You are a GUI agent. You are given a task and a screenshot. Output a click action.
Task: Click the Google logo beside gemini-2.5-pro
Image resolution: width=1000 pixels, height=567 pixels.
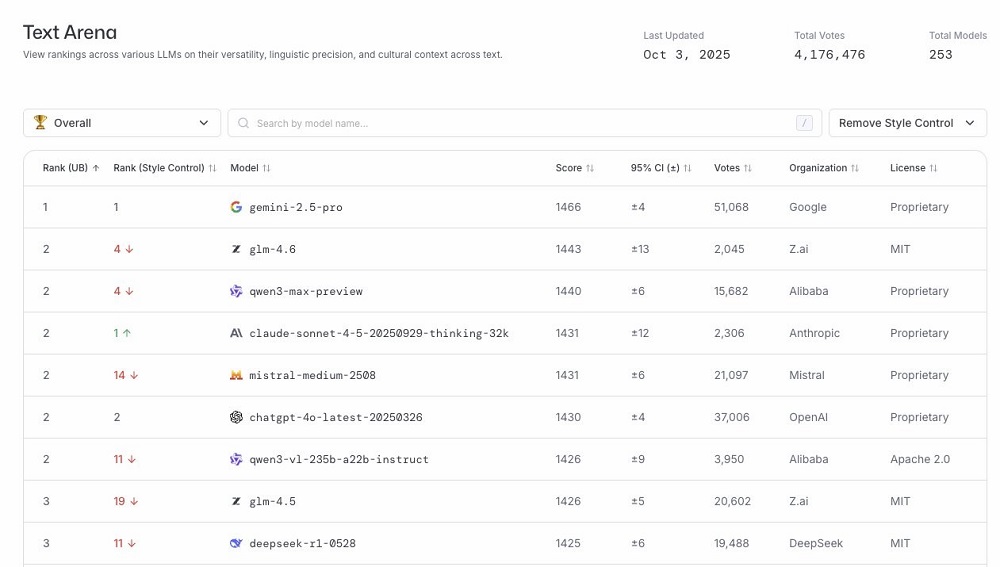(236, 207)
